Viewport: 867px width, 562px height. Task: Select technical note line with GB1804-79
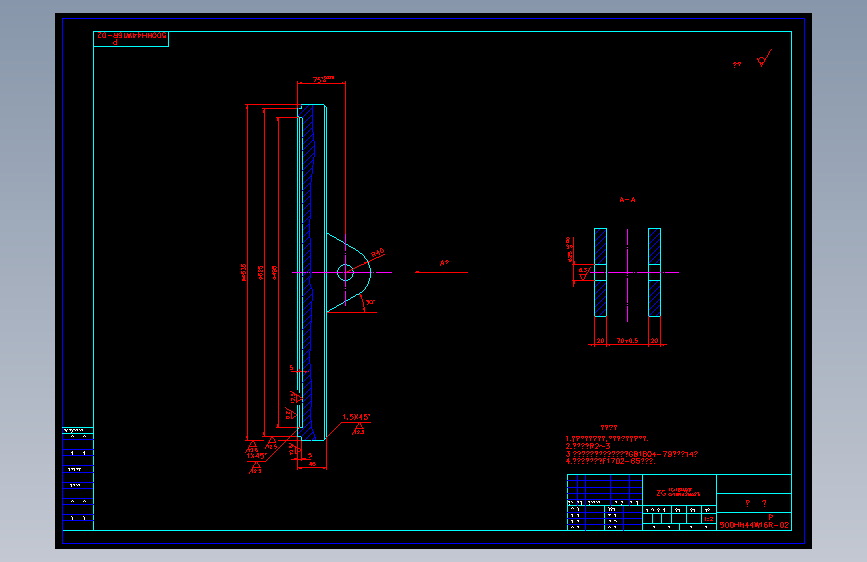click(x=632, y=454)
